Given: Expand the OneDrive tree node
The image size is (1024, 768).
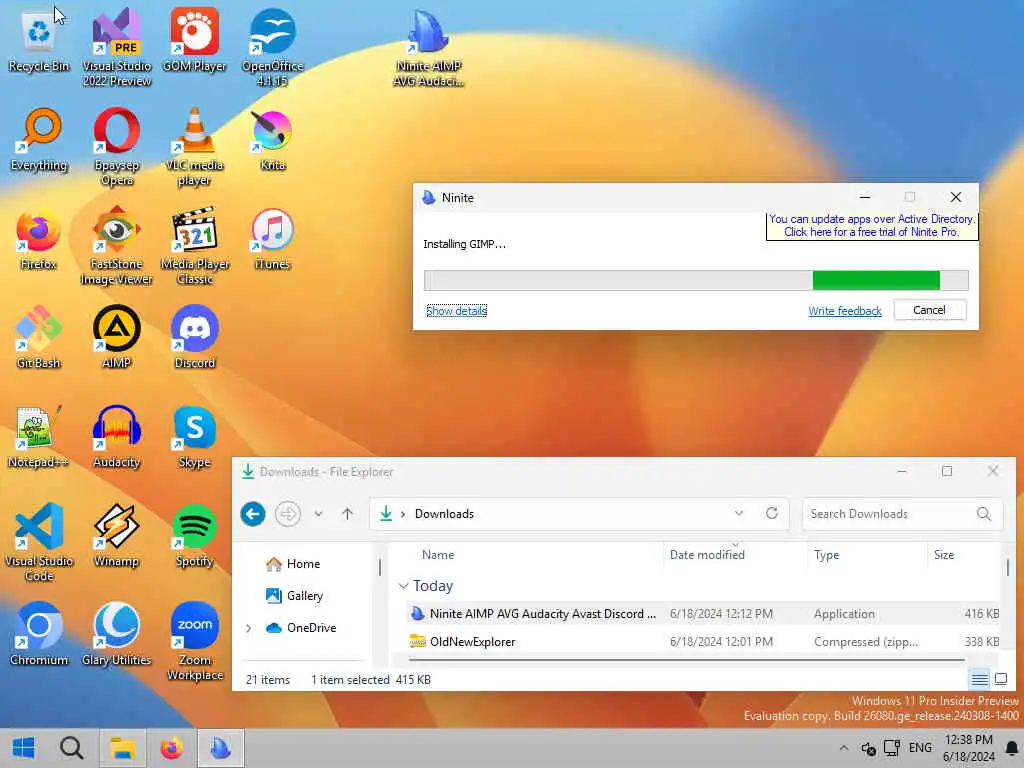Looking at the screenshot, I should [248, 628].
